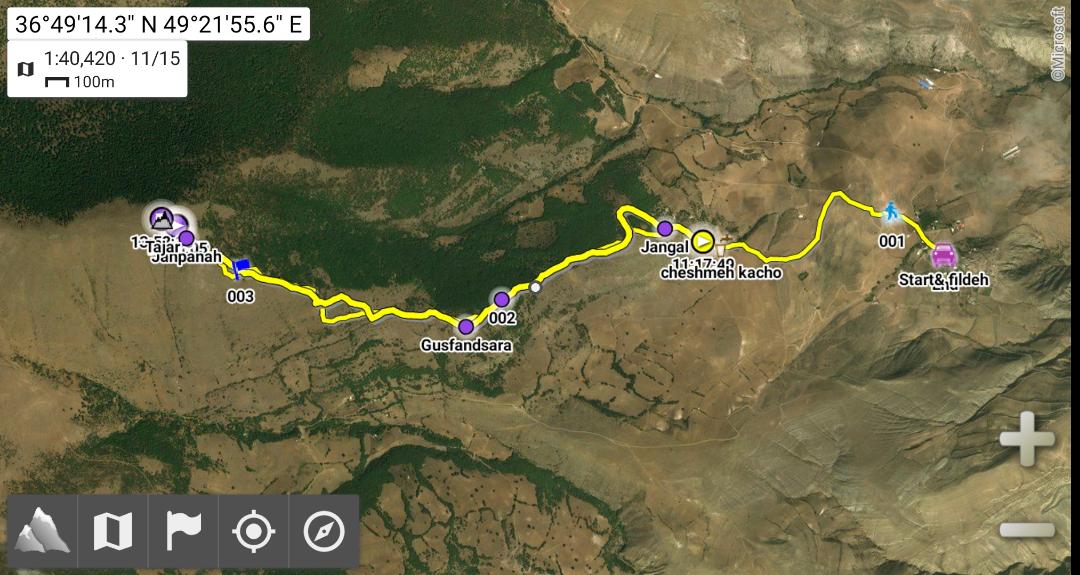This screenshot has width=1080, height=575.
Task: Open the coordinates readout box
Action: pos(158,24)
